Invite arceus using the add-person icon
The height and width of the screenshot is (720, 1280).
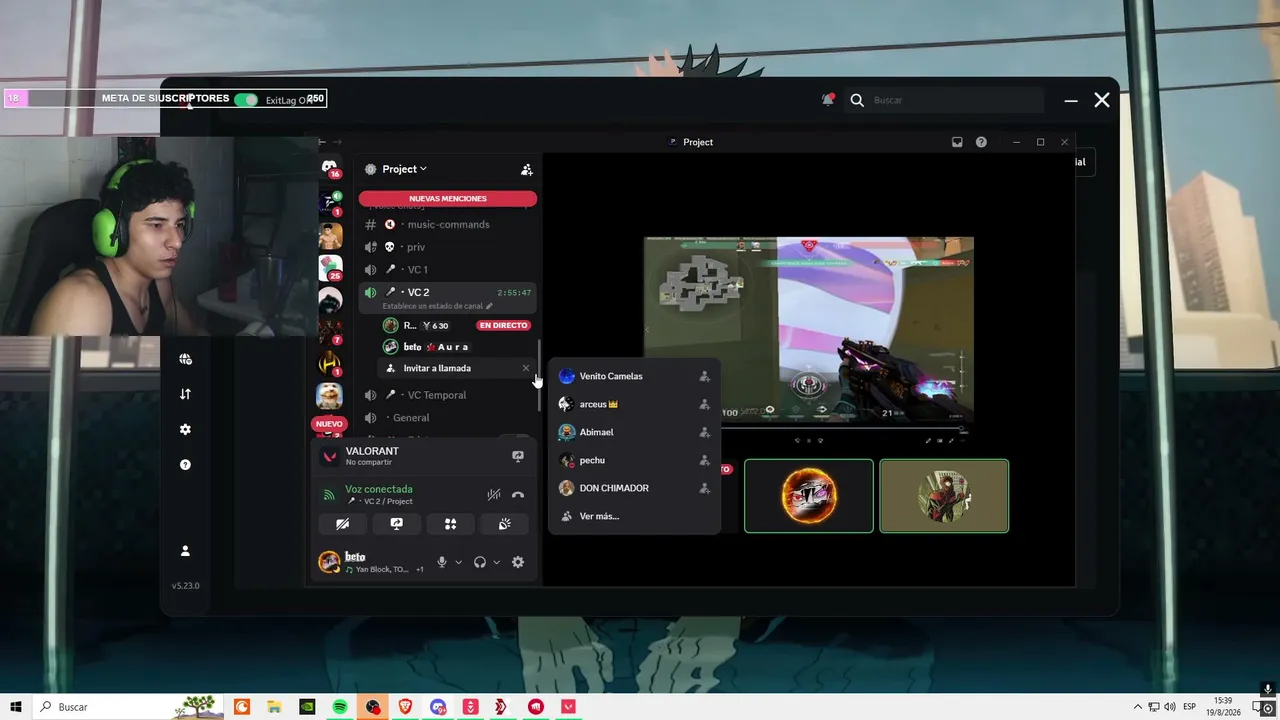[x=704, y=405]
